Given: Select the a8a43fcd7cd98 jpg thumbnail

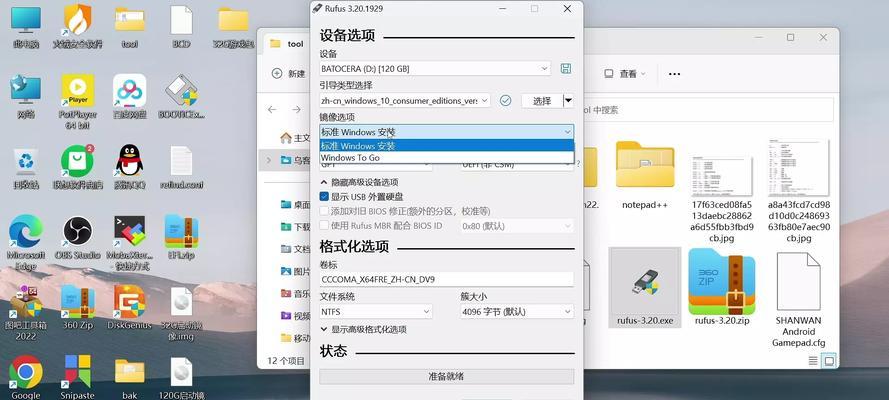Looking at the screenshot, I should [x=798, y=191].
